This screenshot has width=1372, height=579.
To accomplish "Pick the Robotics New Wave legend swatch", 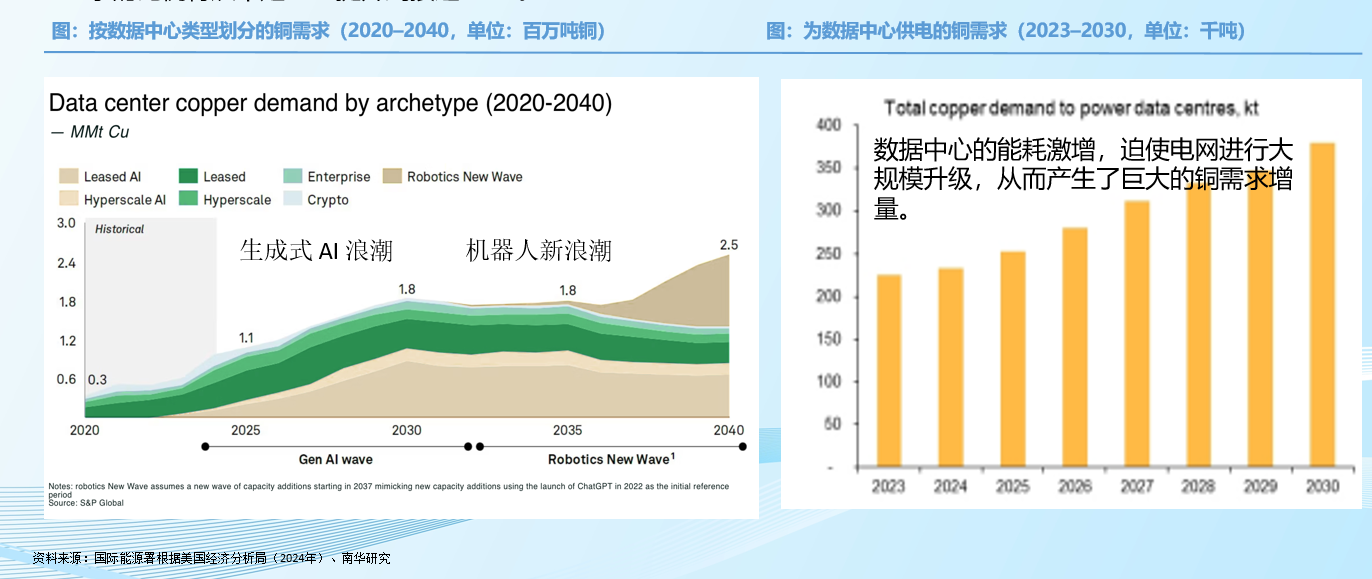I will click(x=391, y=177).
